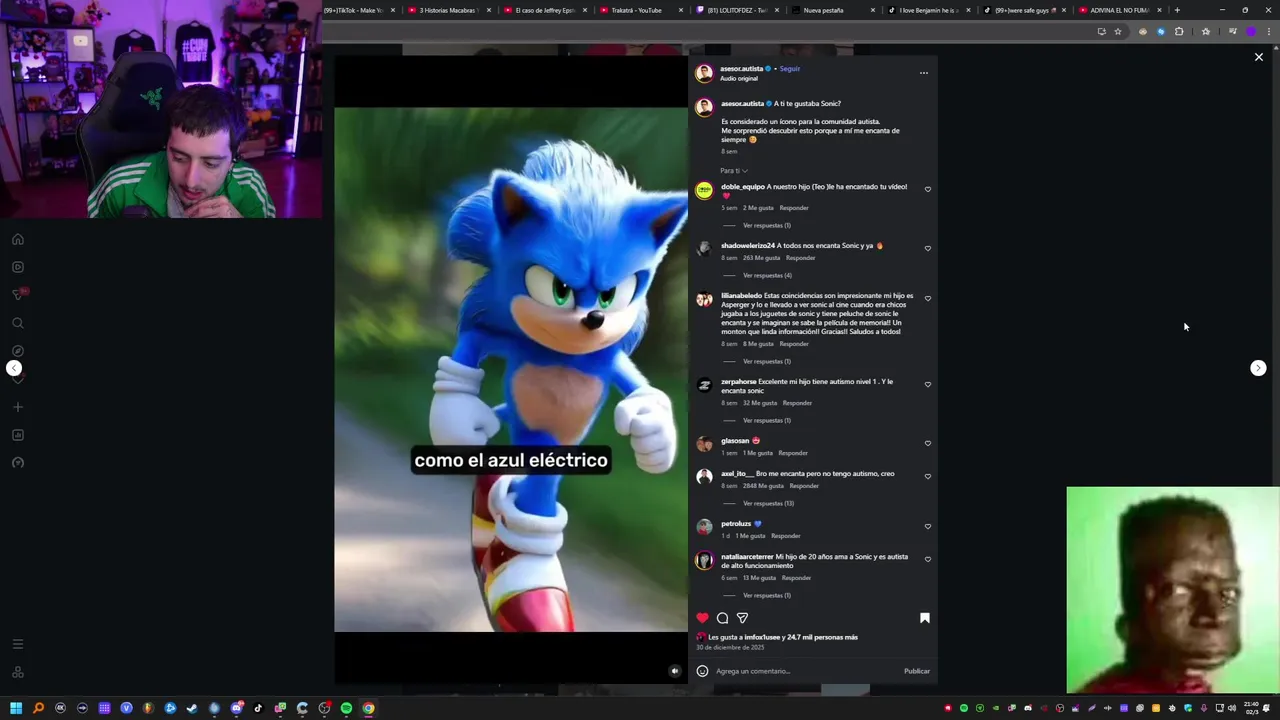
Task: Share the post with the send icon
Action: pyautogui.click(x=742, y=618)
